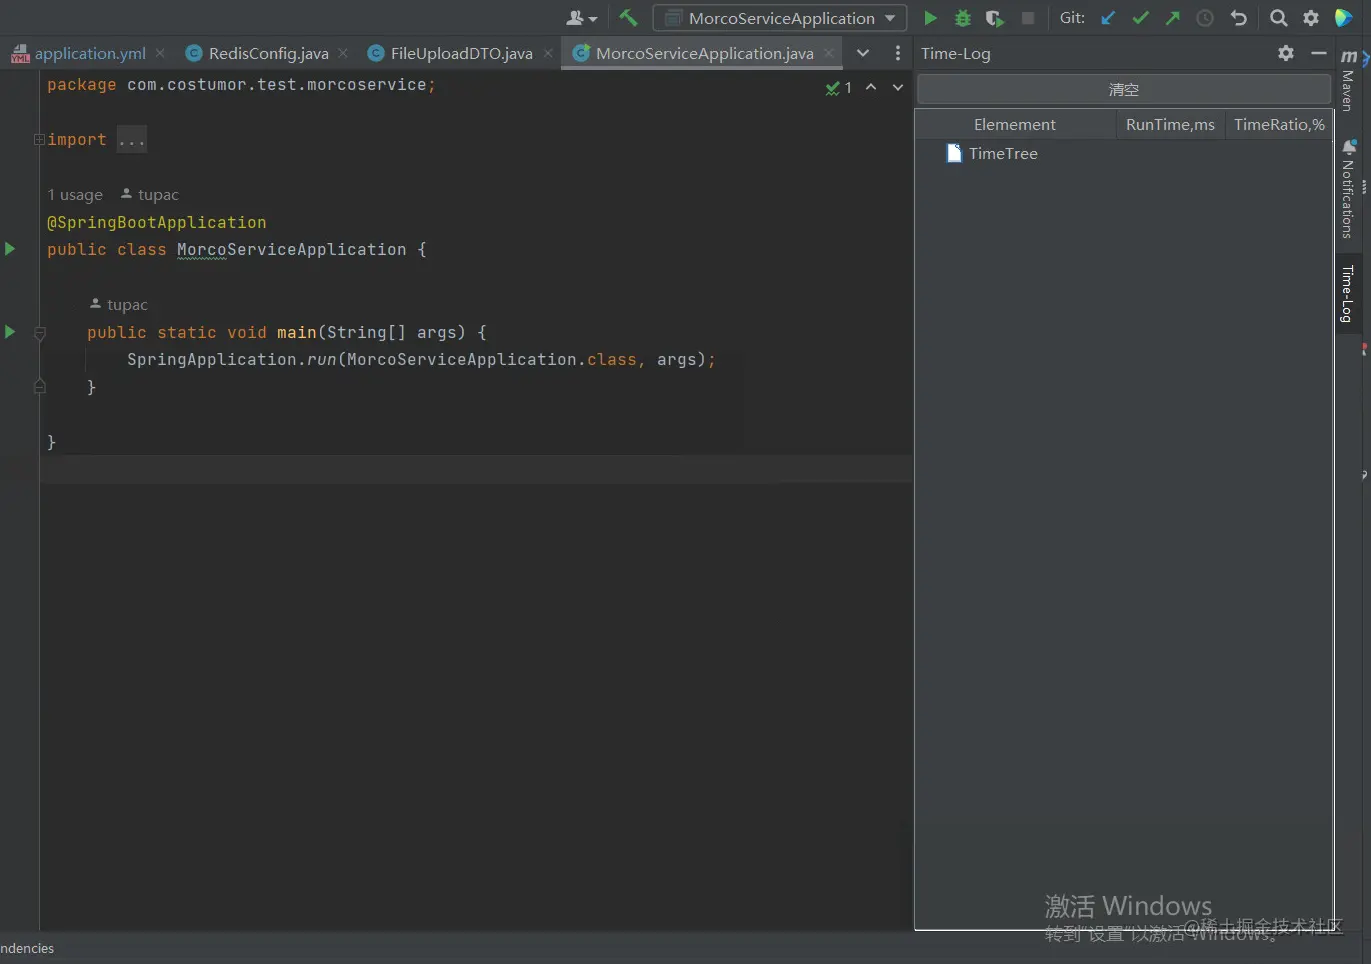Commit changes using Git checkmark icon
1371x964 pixels.
click(1140, 18)
